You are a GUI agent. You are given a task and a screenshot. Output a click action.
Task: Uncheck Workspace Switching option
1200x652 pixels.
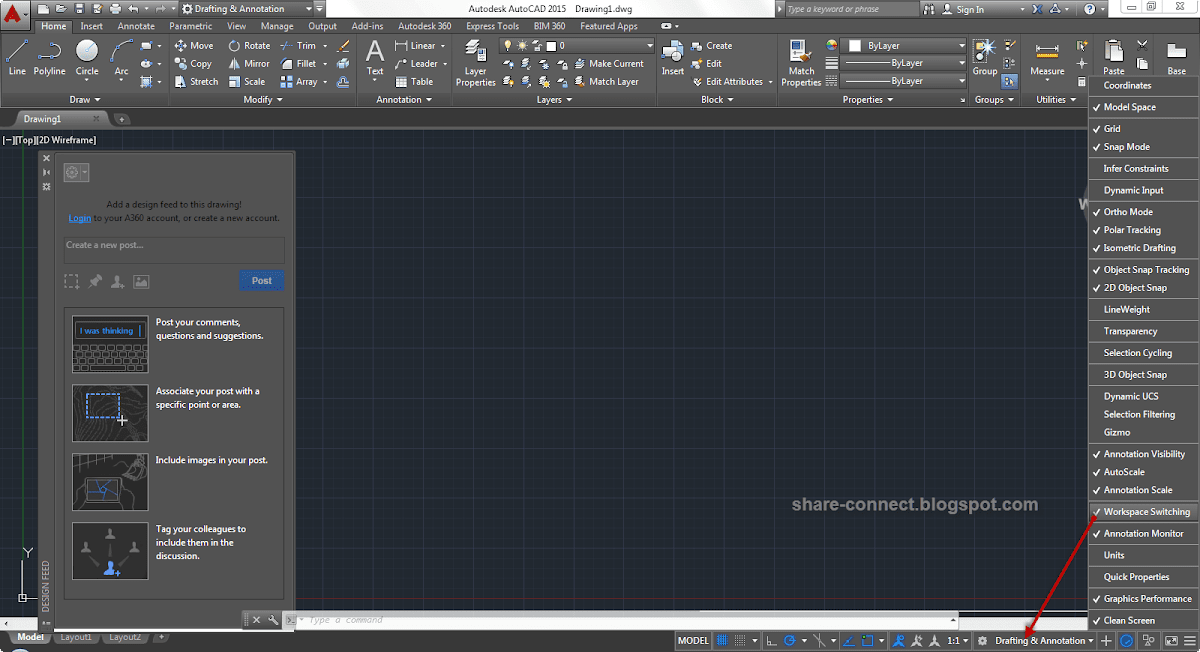click(x=1142, y=512)
